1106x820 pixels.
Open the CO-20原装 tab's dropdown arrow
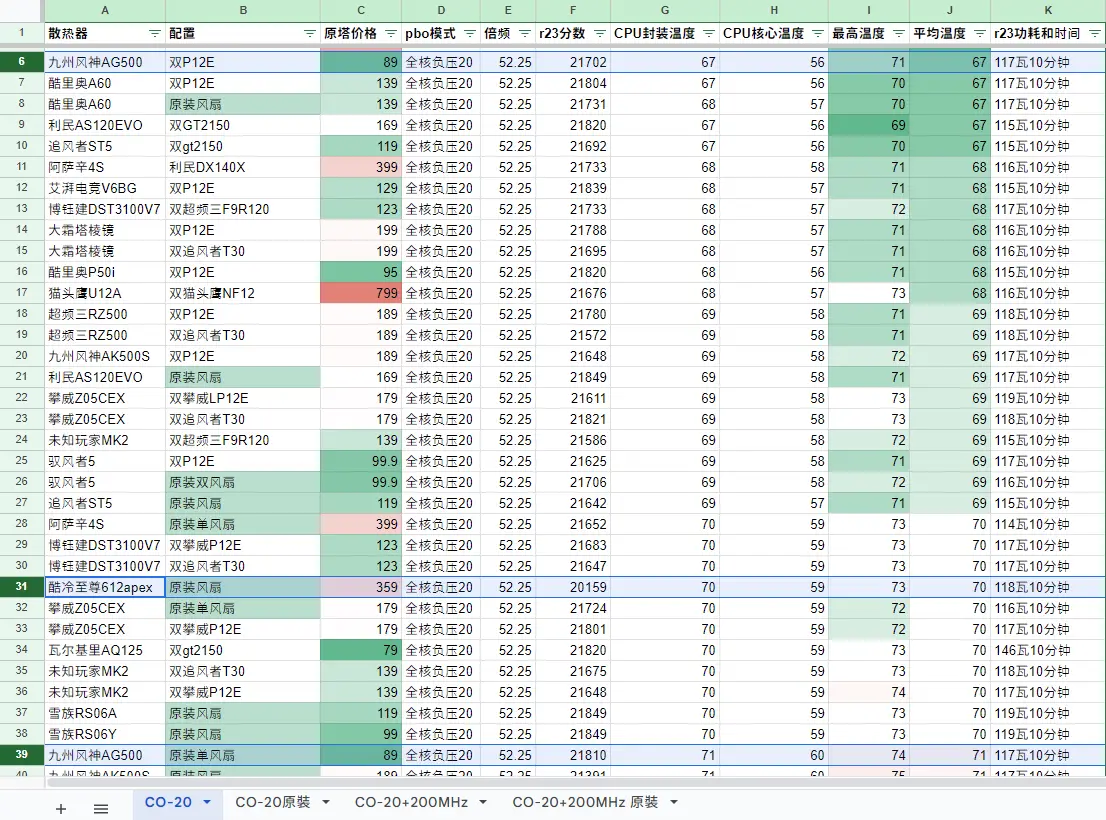coord(326,802)
